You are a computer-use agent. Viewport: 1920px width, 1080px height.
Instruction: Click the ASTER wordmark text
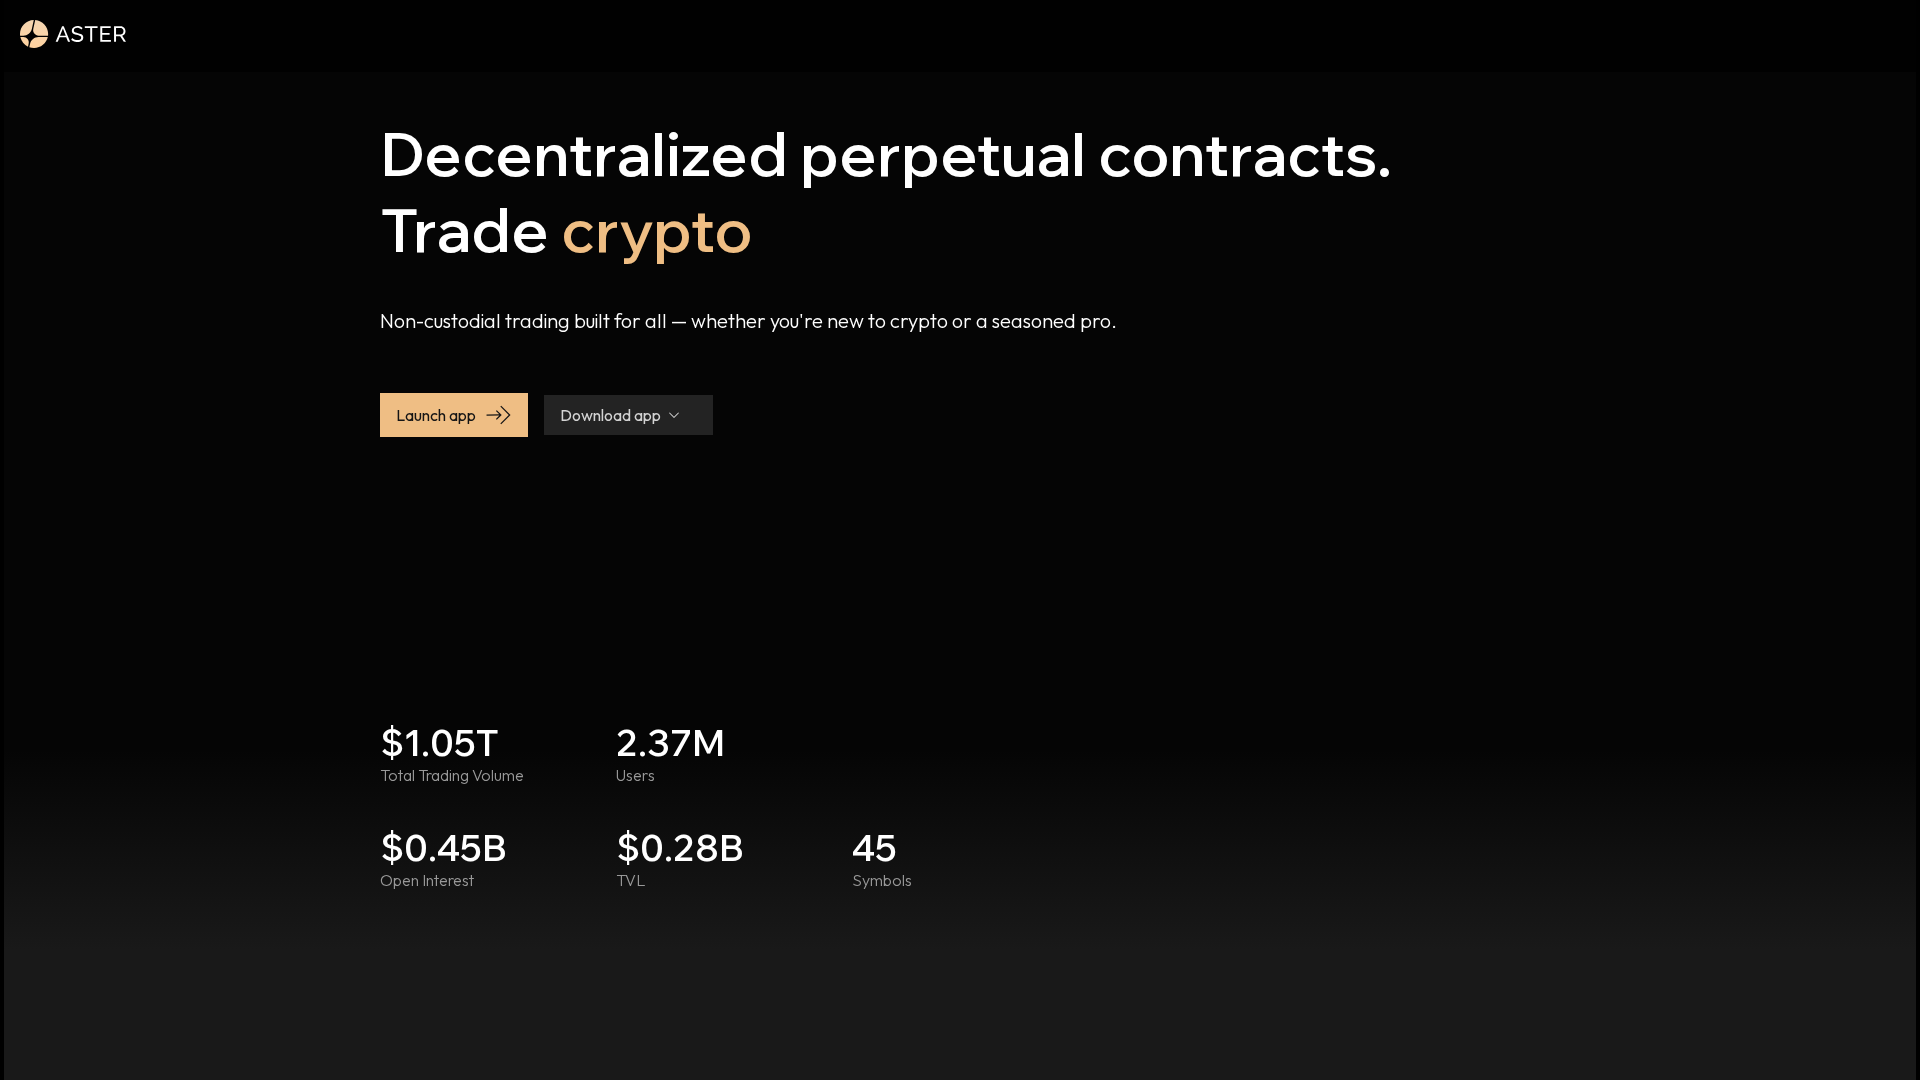91,34
